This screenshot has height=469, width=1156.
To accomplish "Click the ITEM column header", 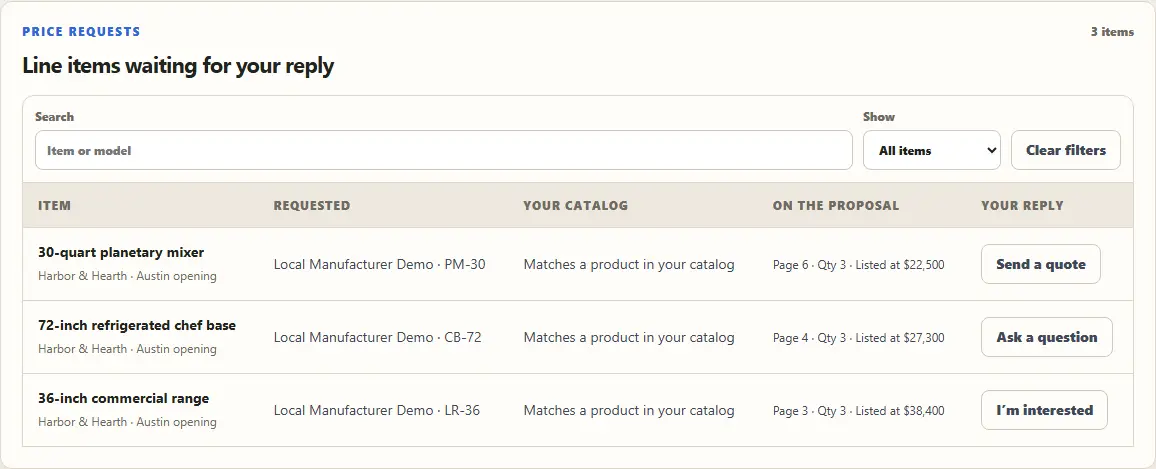I will point(55,205).
